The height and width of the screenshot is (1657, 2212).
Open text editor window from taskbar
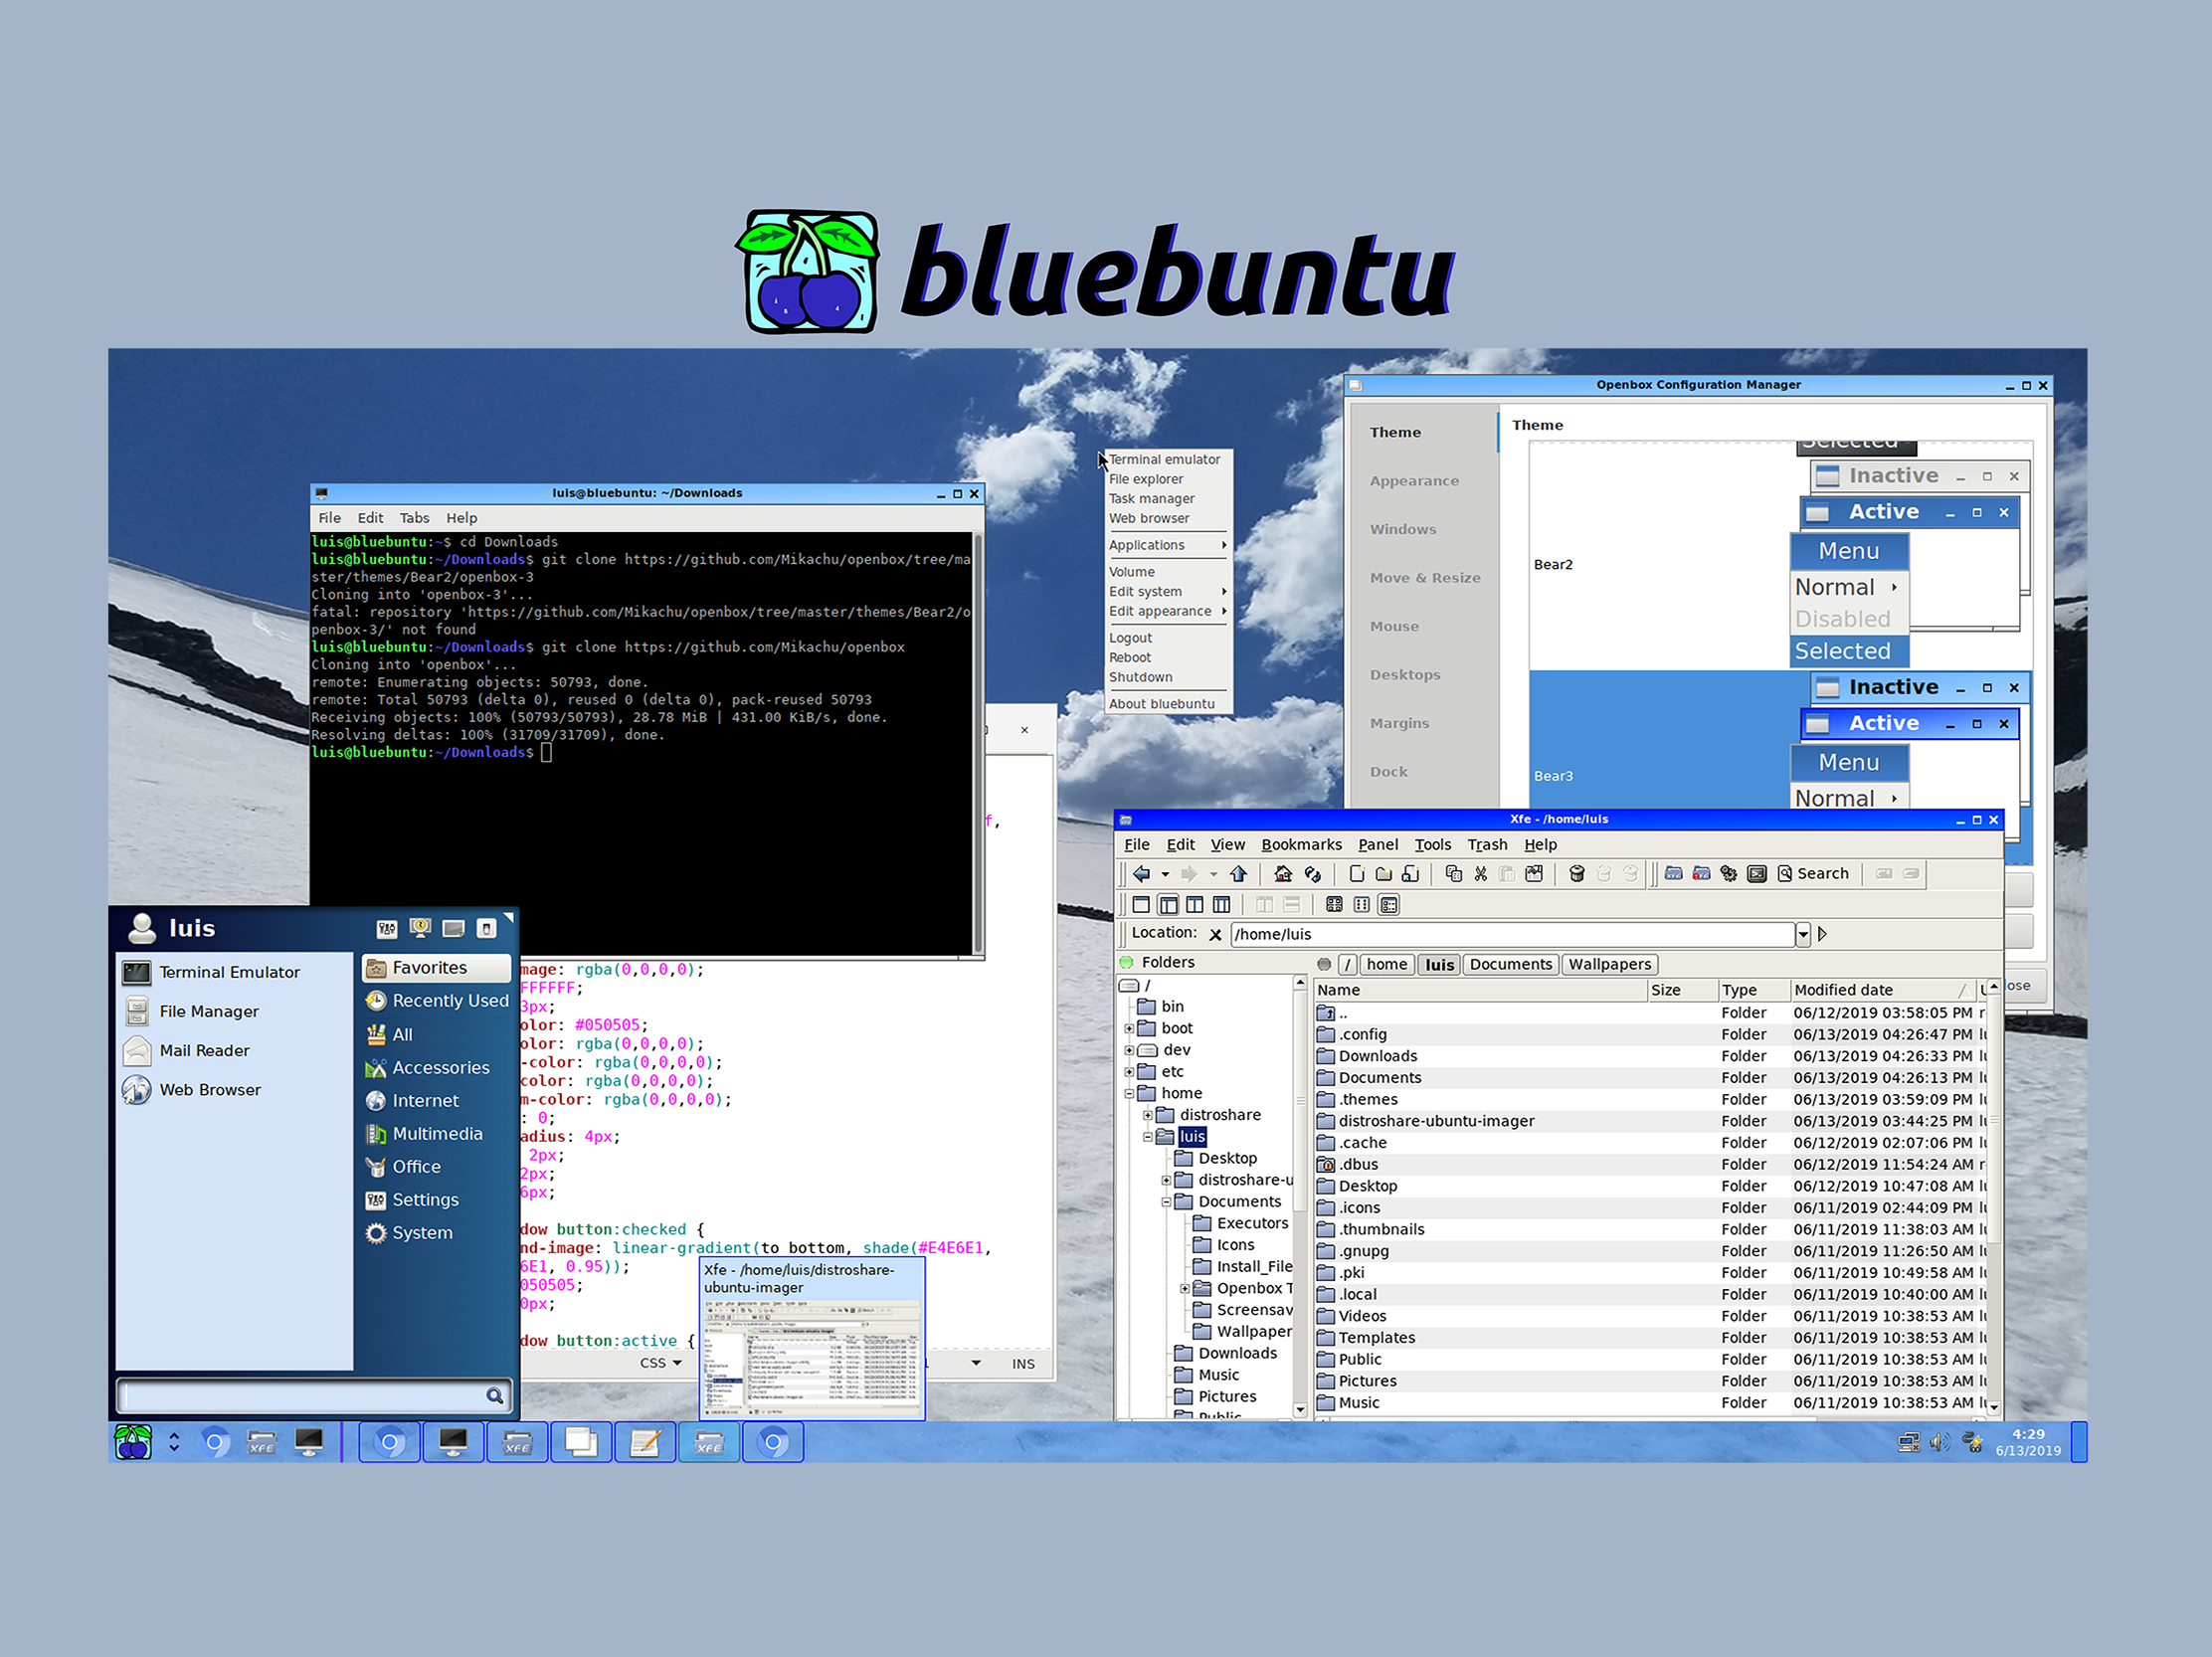point(645,1442)
